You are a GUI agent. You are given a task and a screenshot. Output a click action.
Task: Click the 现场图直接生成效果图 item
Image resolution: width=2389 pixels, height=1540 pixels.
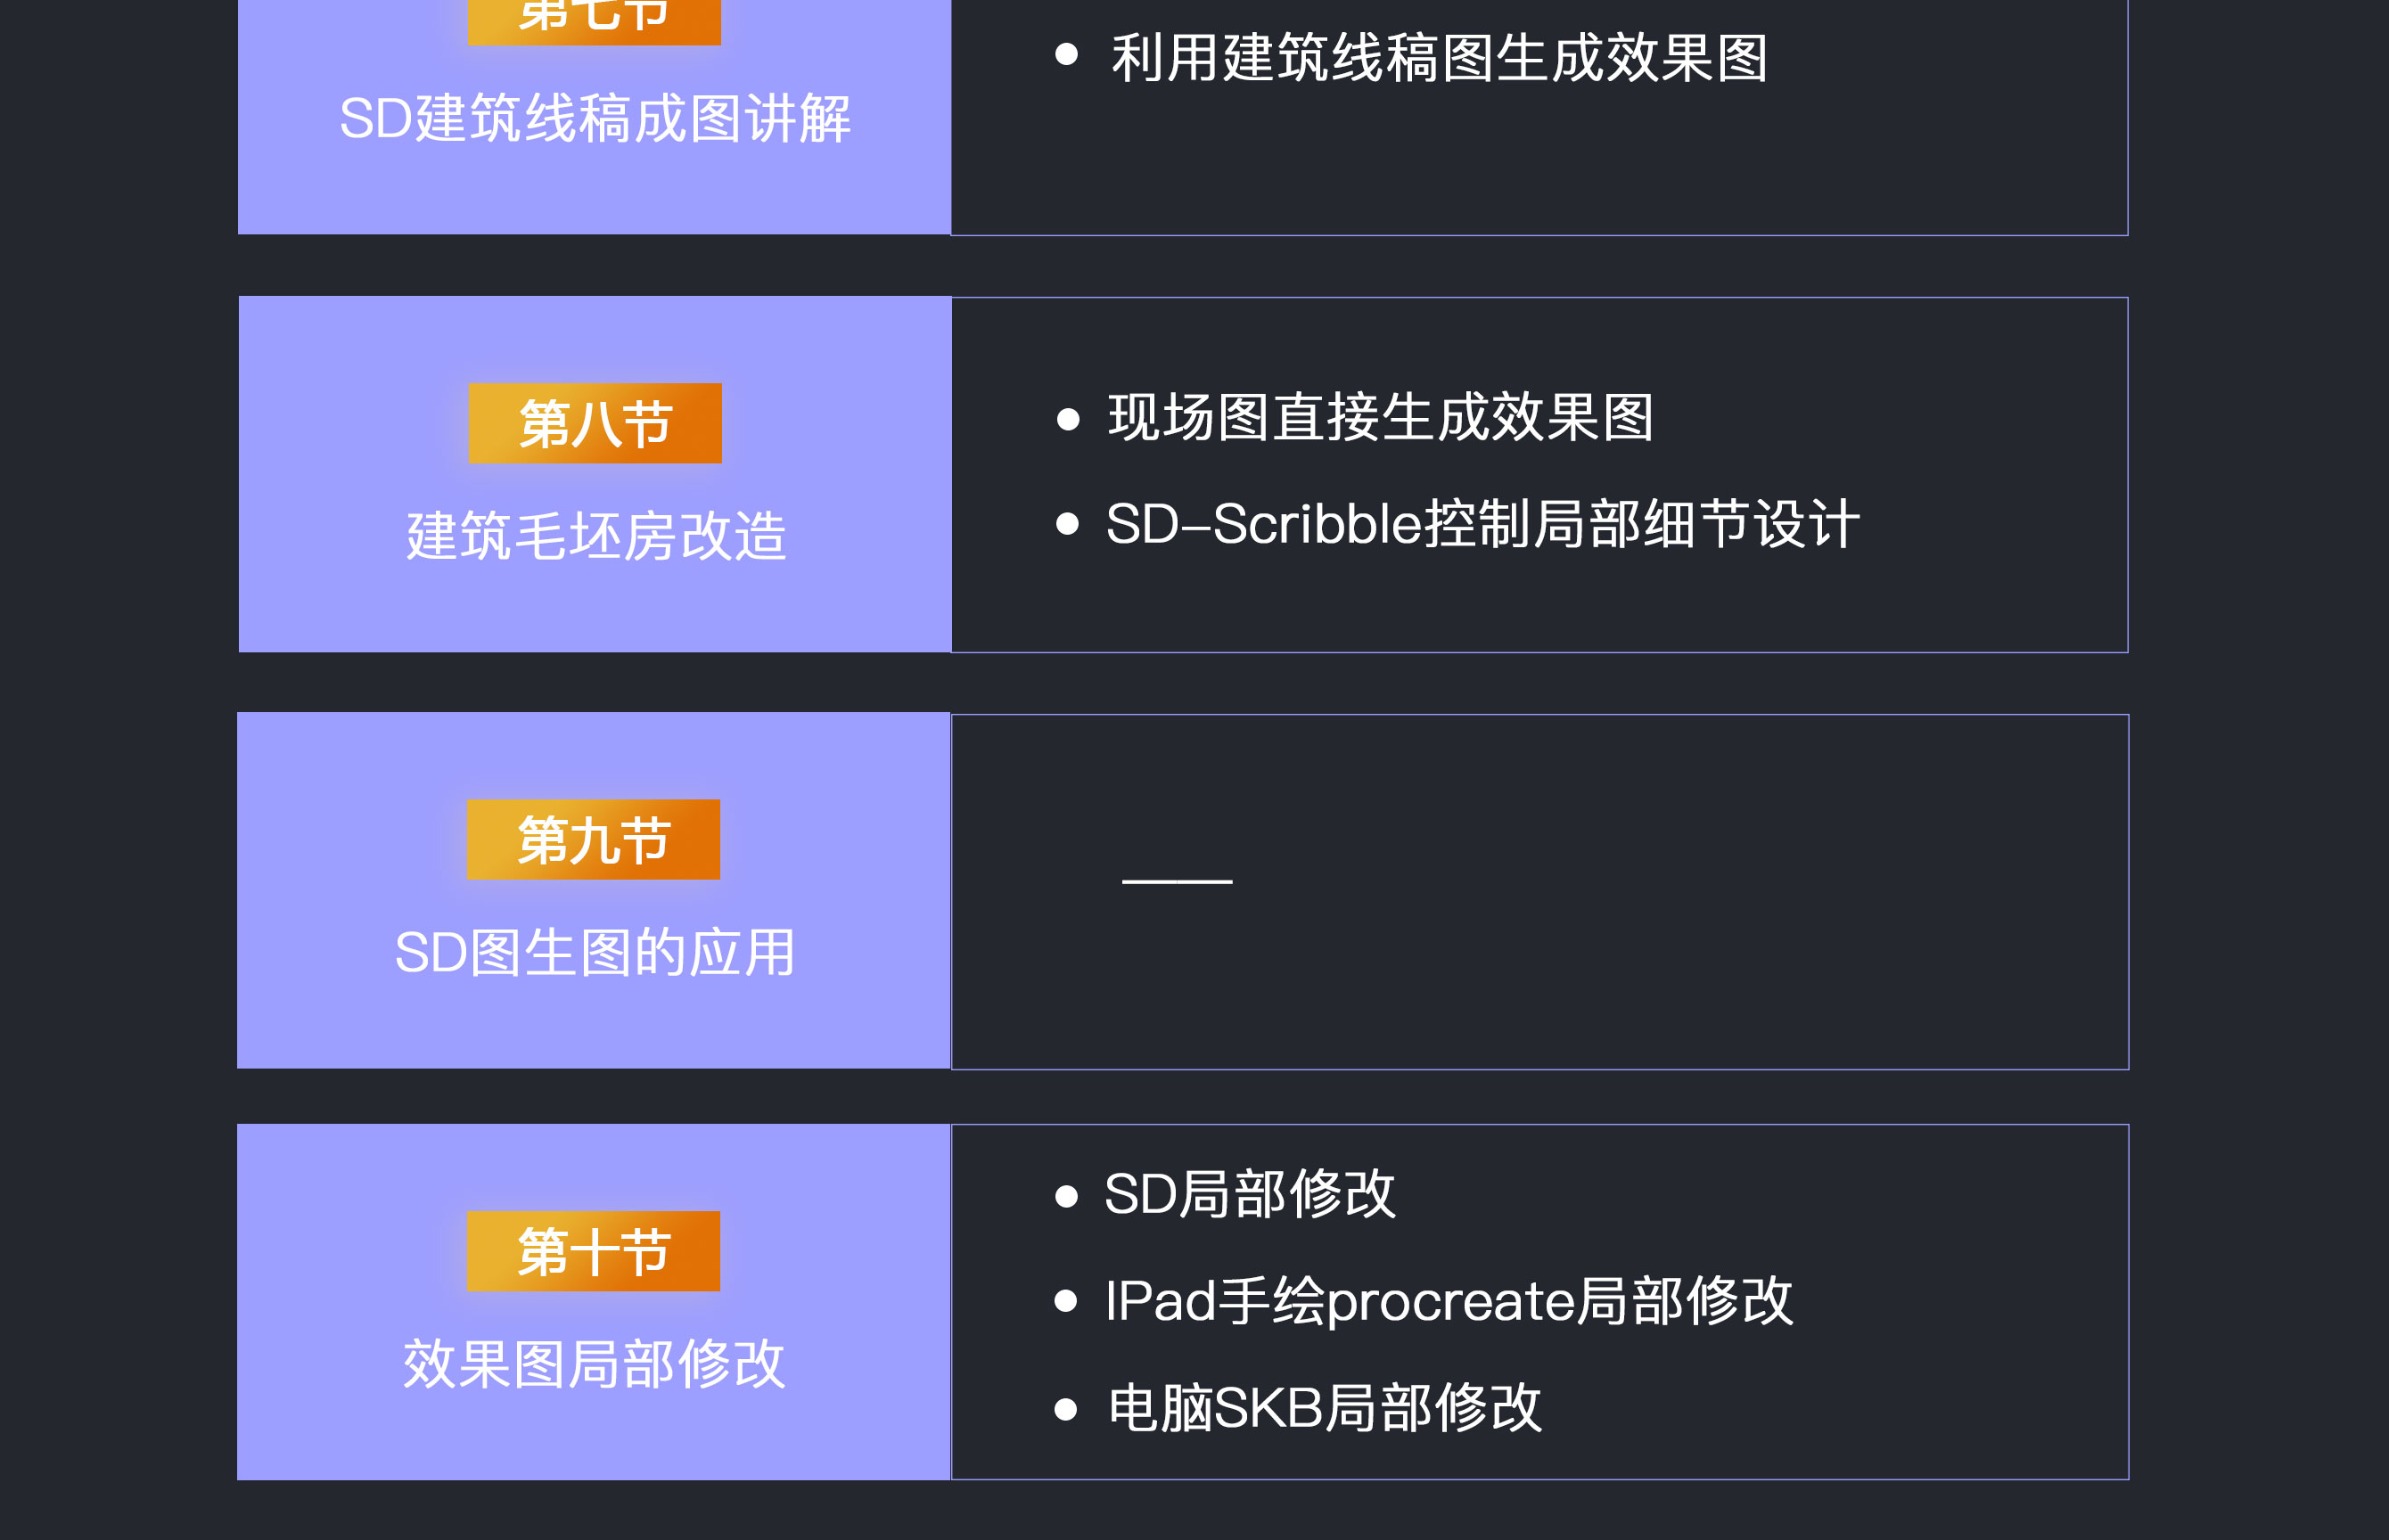1380,417
